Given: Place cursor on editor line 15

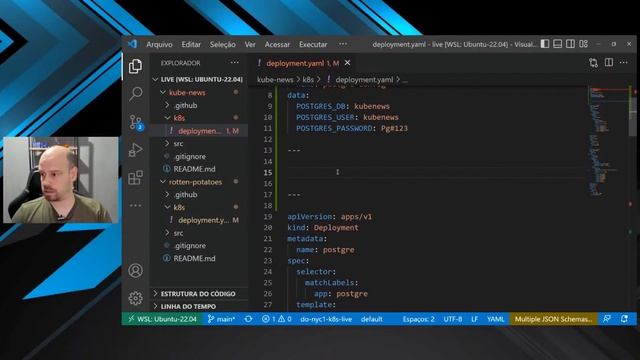Looking at the screenshot, I should tap(437, 172).
